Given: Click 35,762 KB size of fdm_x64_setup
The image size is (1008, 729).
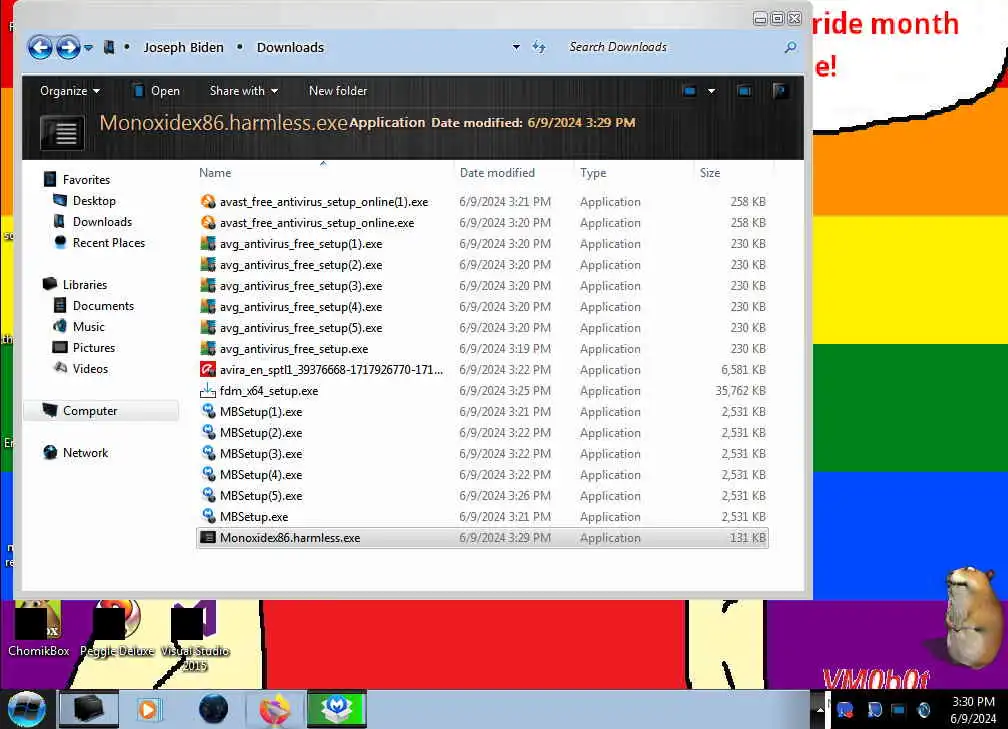Looking at the screenshot, I should coord(741,391).
